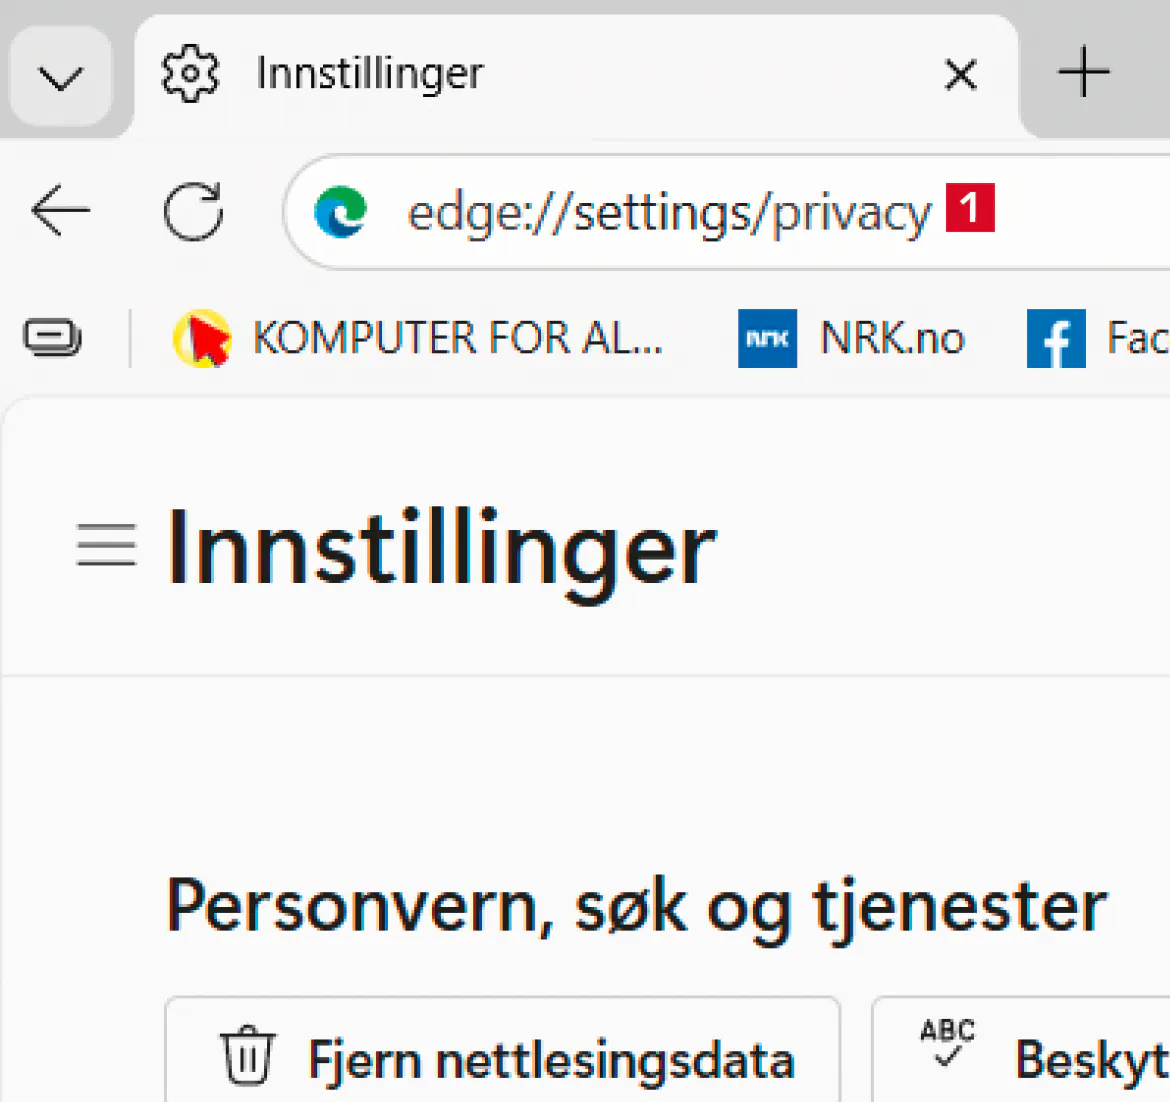Viewport: 1170px width, 1102px height.
Task: Click the settings gear icon in the tab
Action: tap(190, 74)
